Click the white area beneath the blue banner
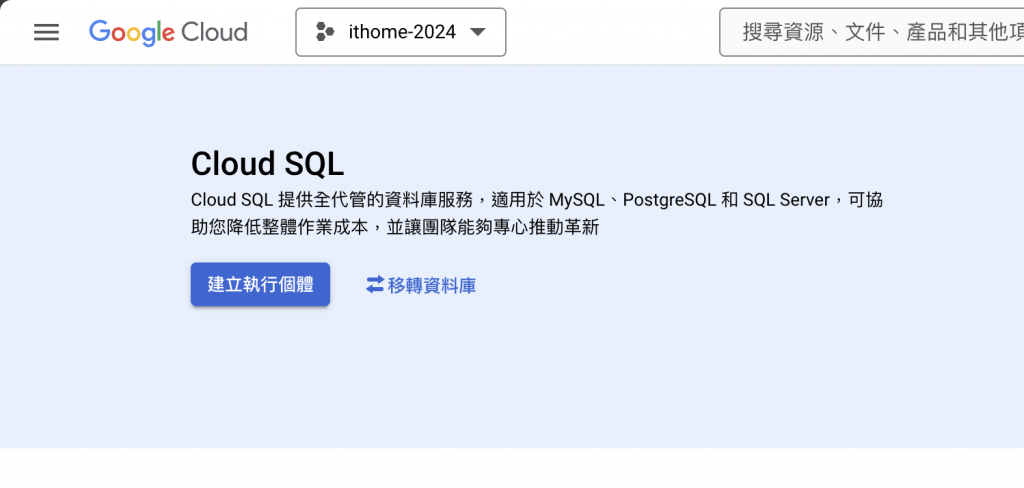1024x488 pixels. click(512, 468)
